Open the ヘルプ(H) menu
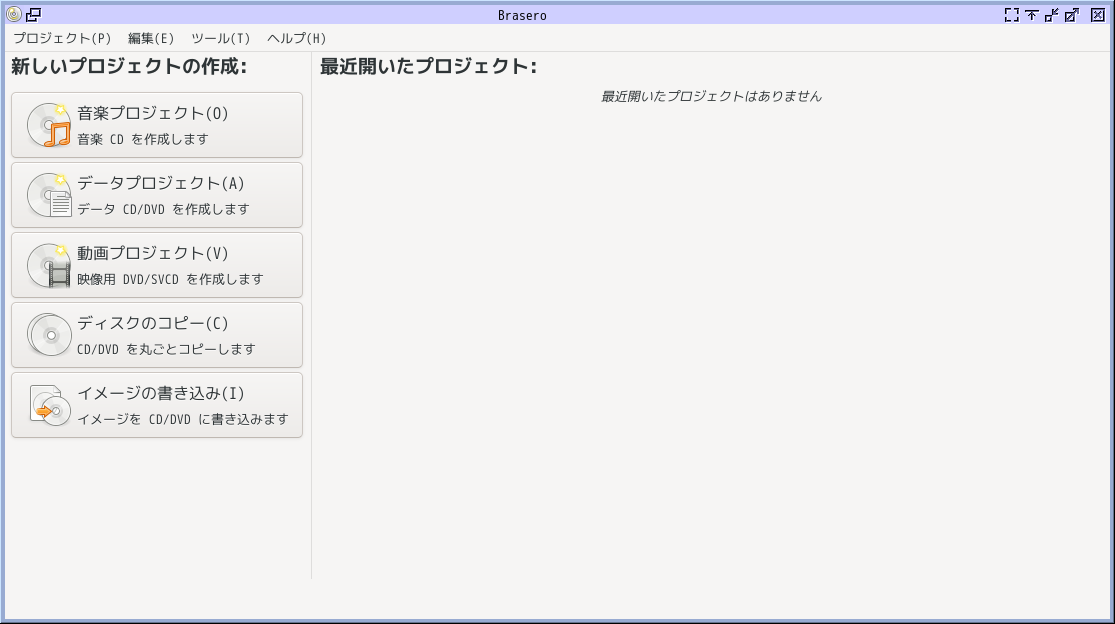 tap(297, 38)
